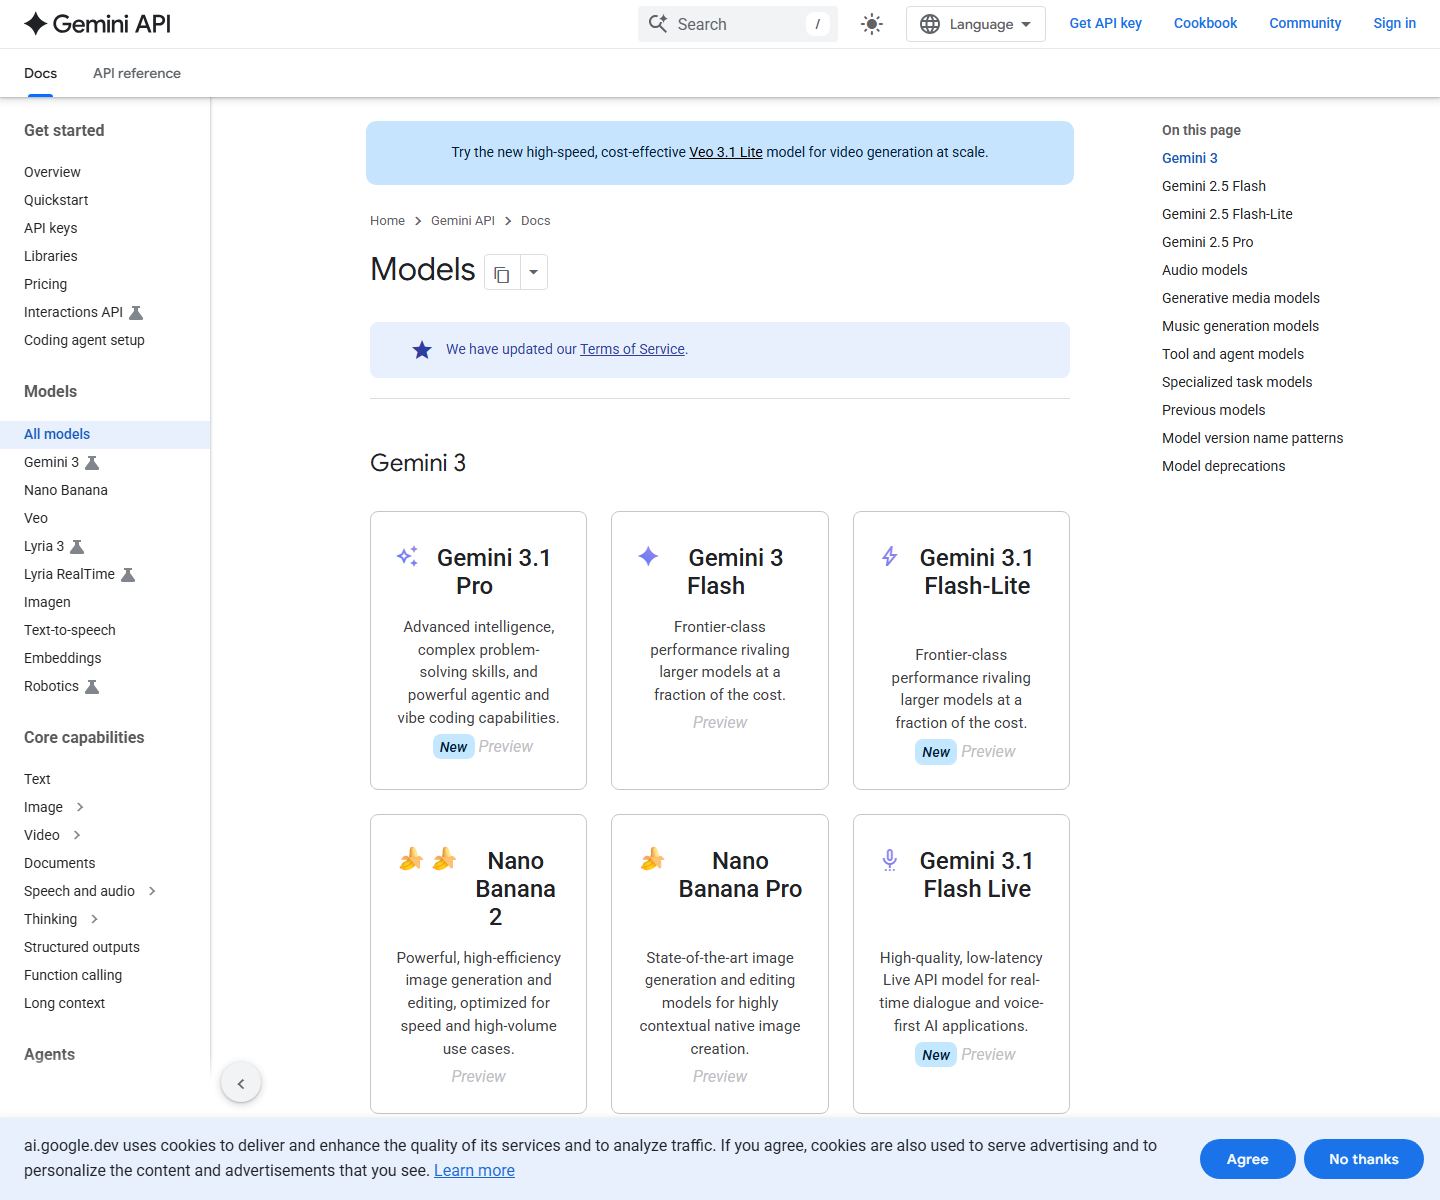Switch to the Docs tab
Image resolution: width=1440 pixels, height=1200 pixels.
pos(41,73)
